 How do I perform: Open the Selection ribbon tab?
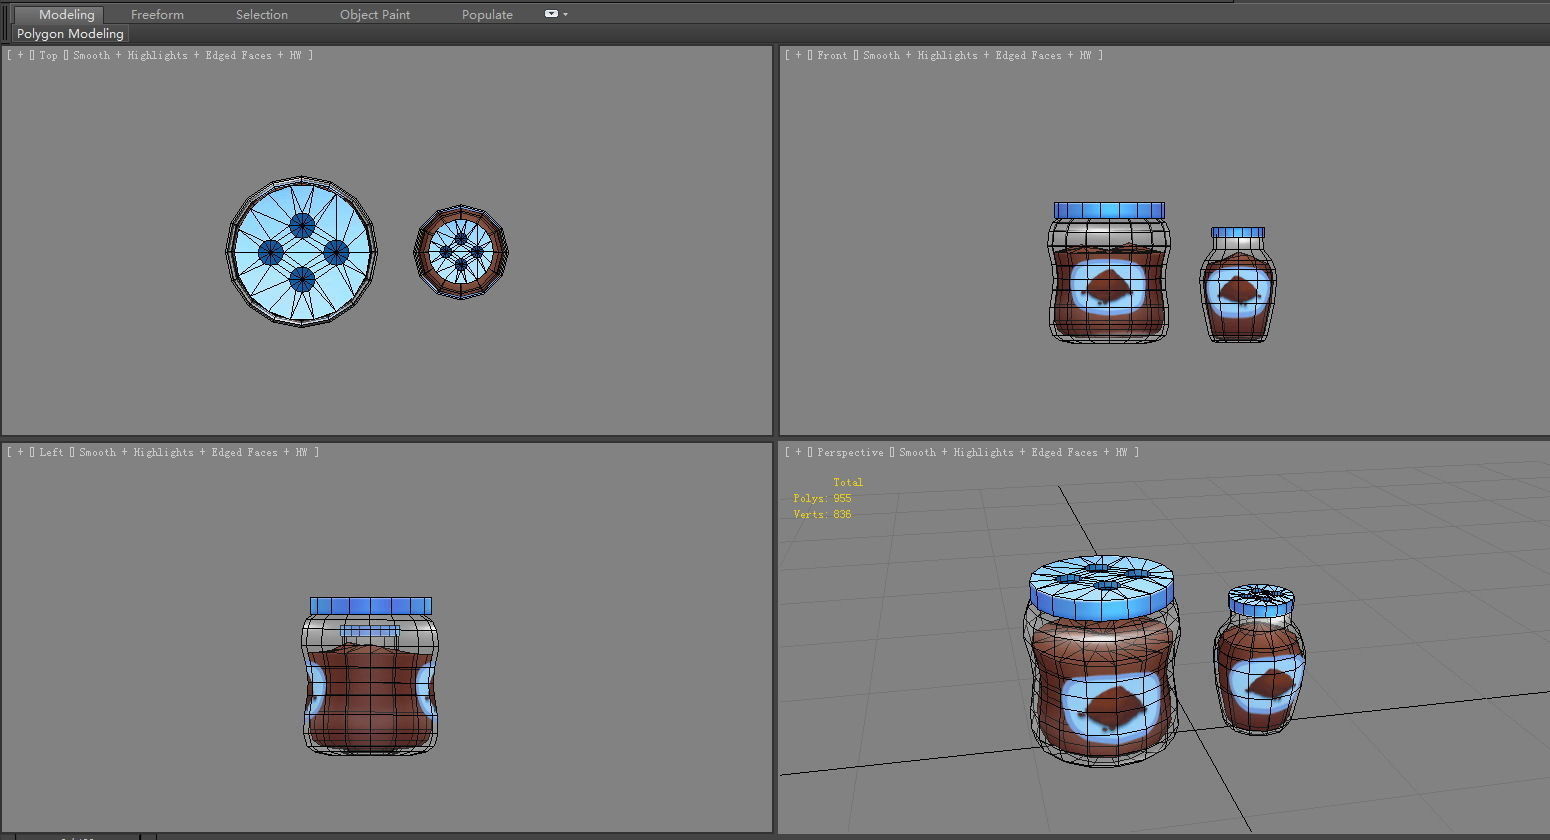262,14
